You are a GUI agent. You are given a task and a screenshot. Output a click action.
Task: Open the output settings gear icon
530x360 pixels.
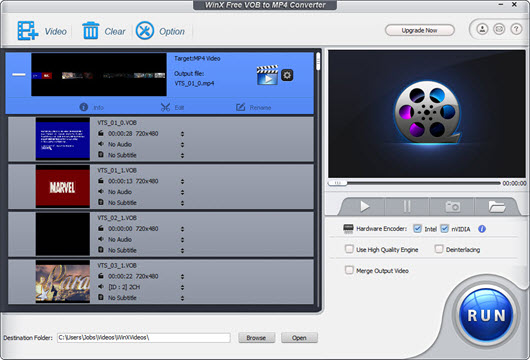[x=287, y=75]
